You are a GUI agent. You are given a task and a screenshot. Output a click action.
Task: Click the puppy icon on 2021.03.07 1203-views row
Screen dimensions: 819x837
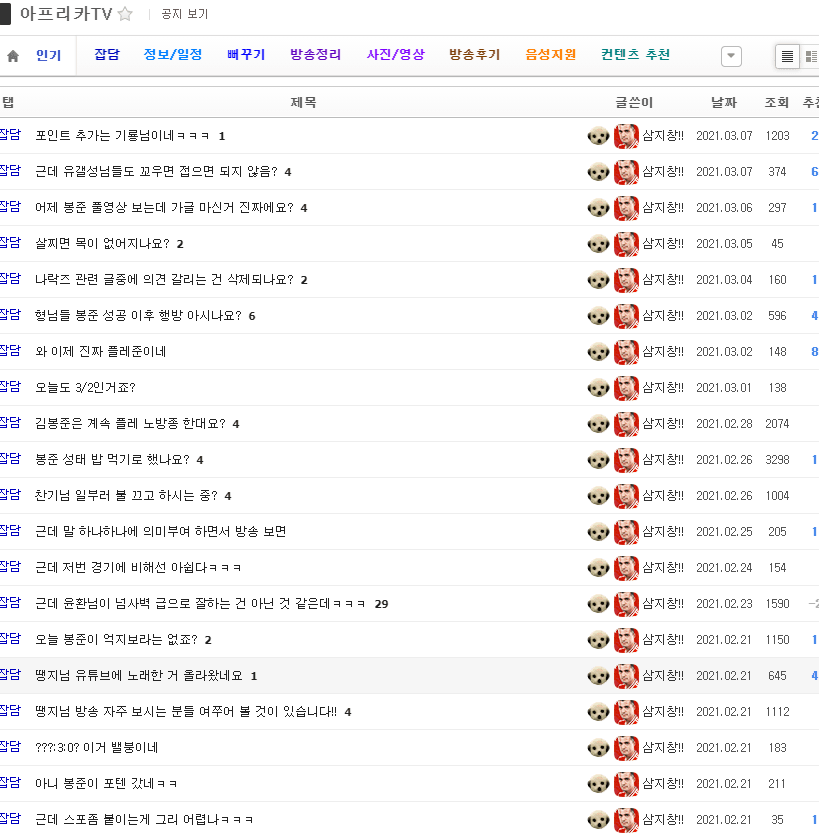pos(598,136)
